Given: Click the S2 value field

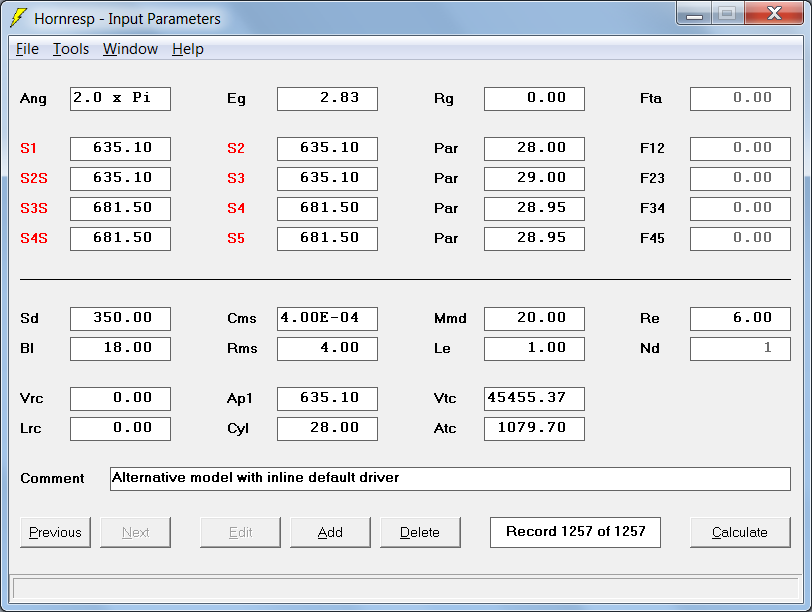Looking at the screenshot, I should (x=327, y=149).
